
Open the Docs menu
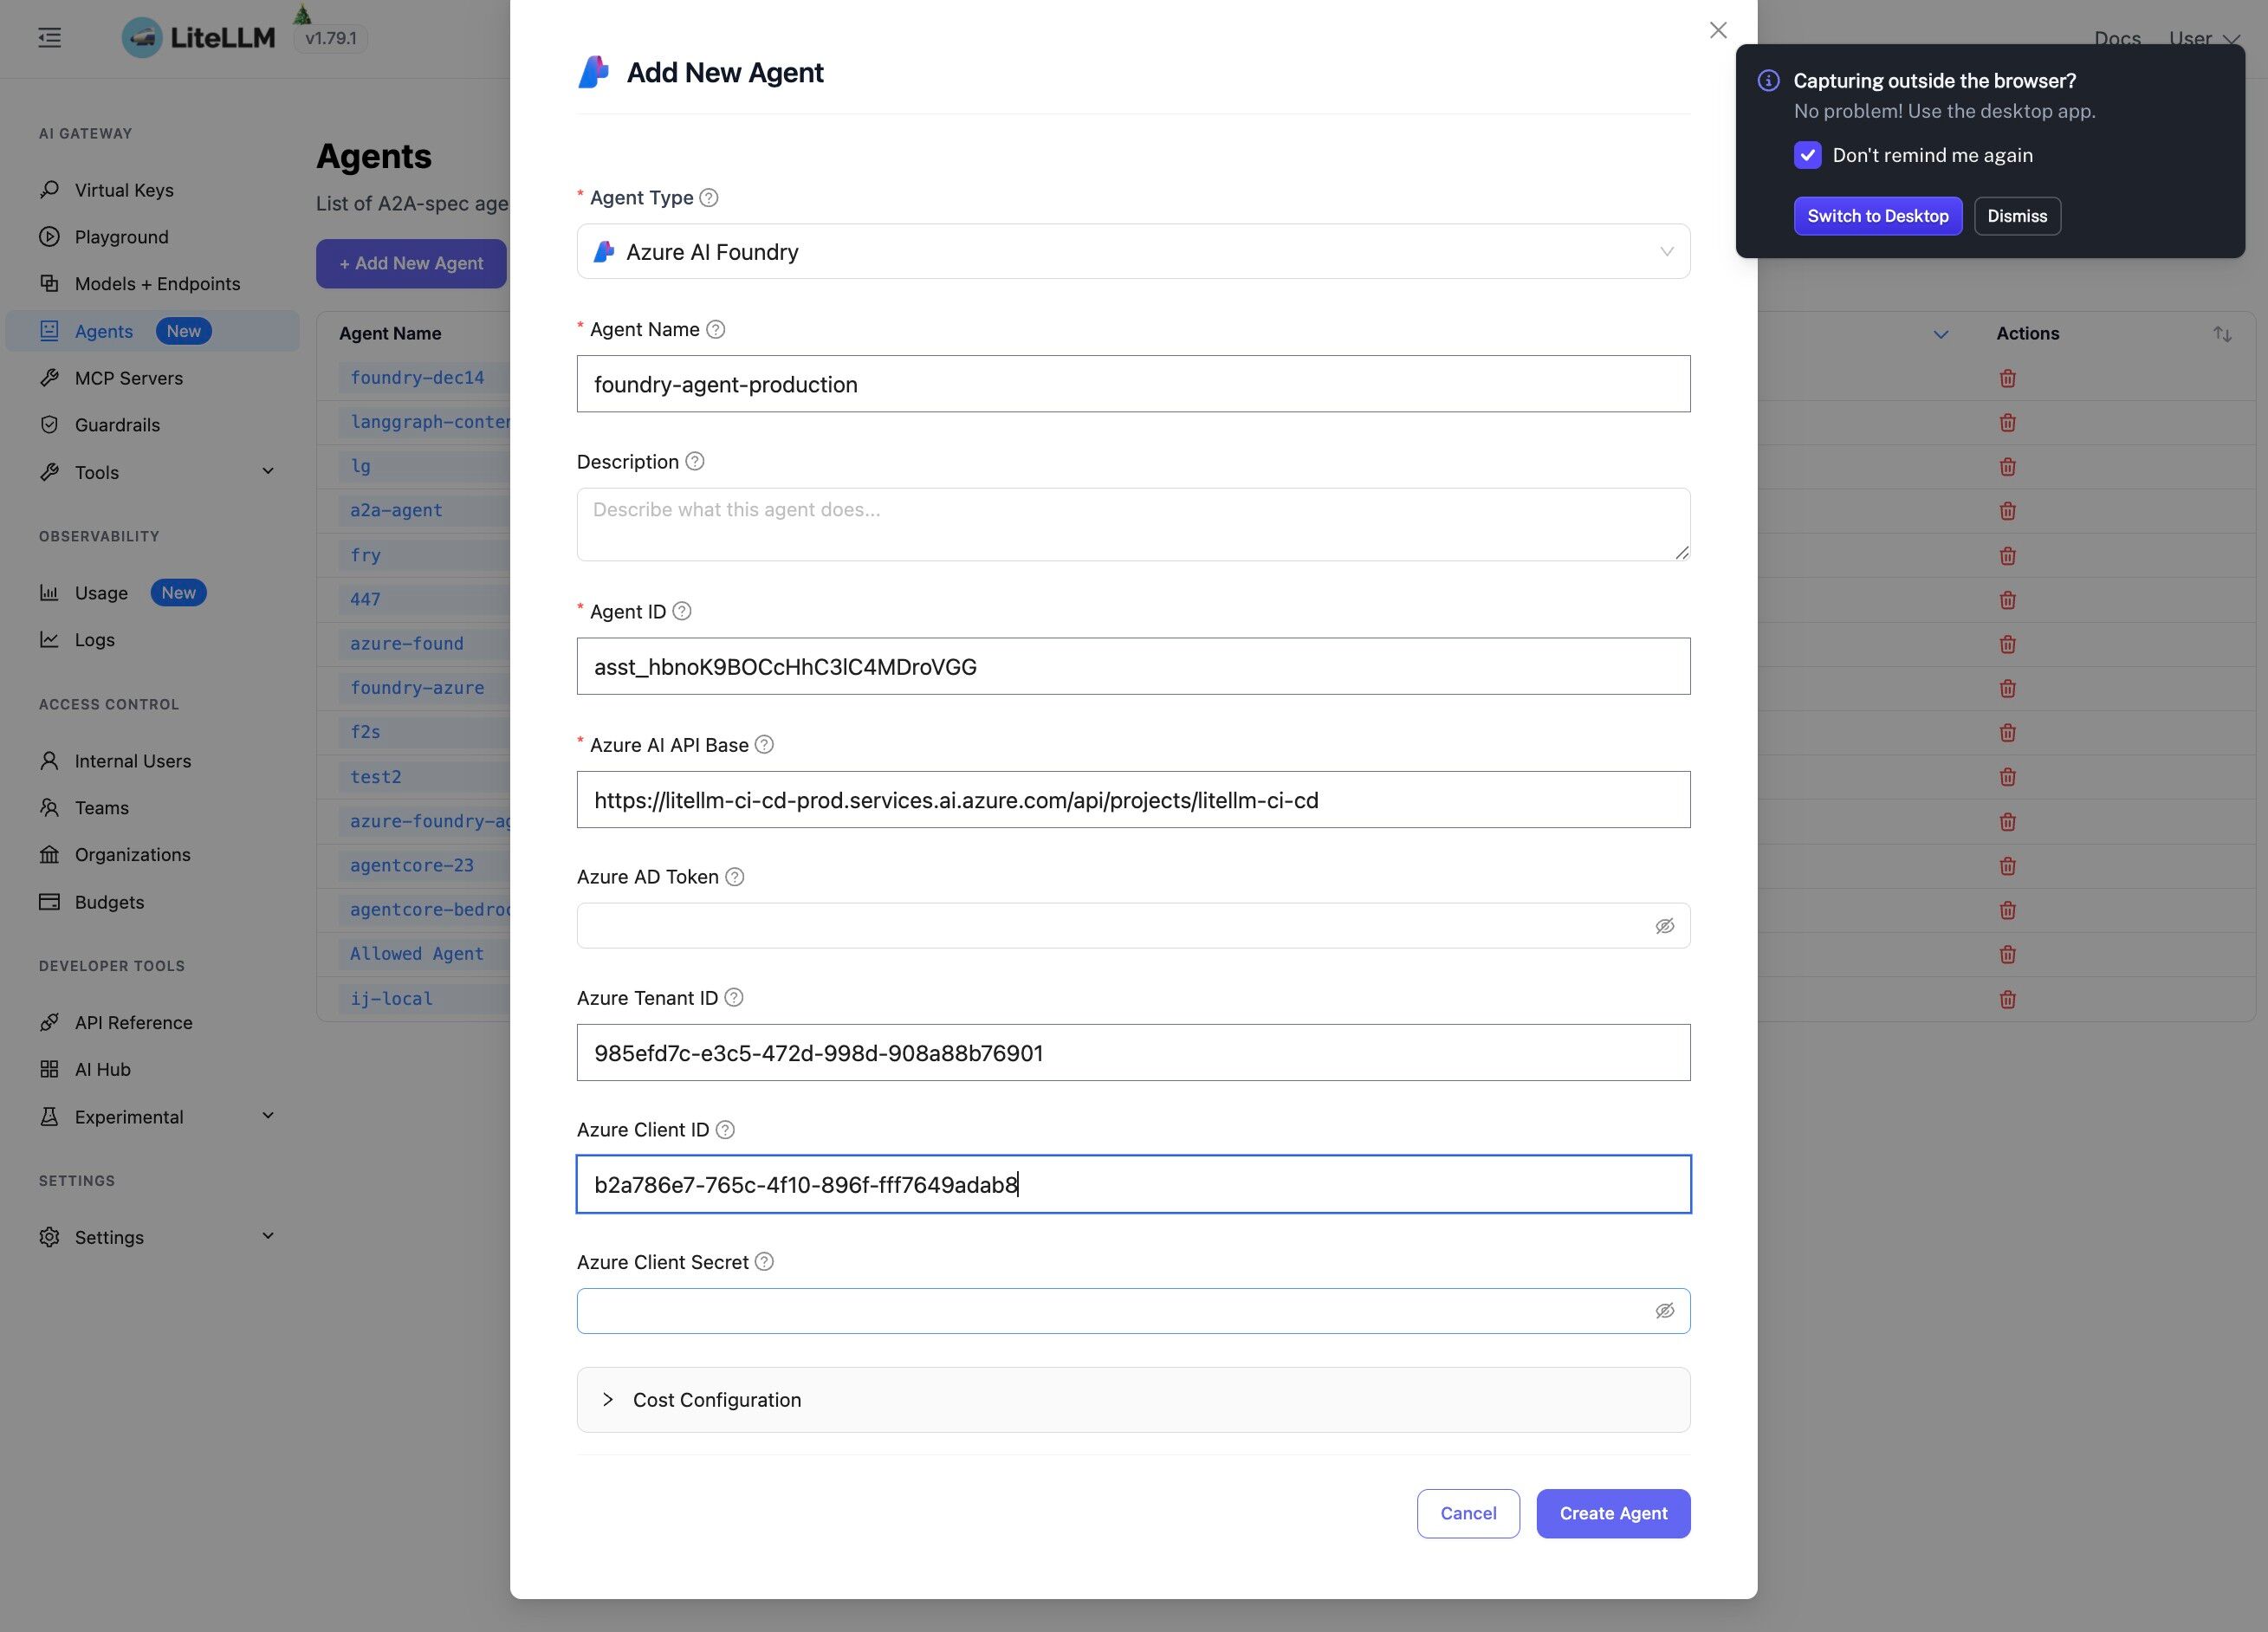(2118, 38)
